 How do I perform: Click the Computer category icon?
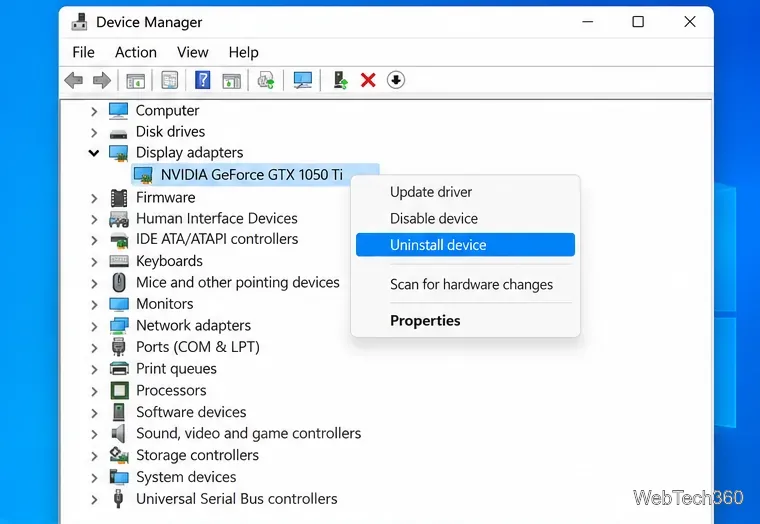118,111
